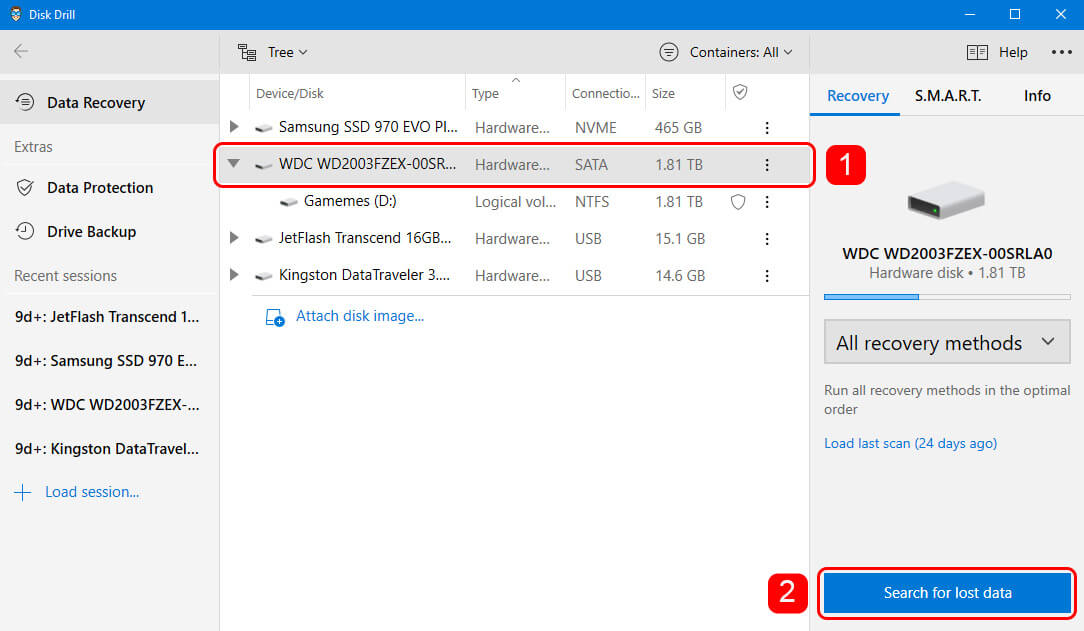The width and height of the screenshot is (1084, 631).
Task: Click the Attach disk image icon
Action: click(x=274, y=317)
